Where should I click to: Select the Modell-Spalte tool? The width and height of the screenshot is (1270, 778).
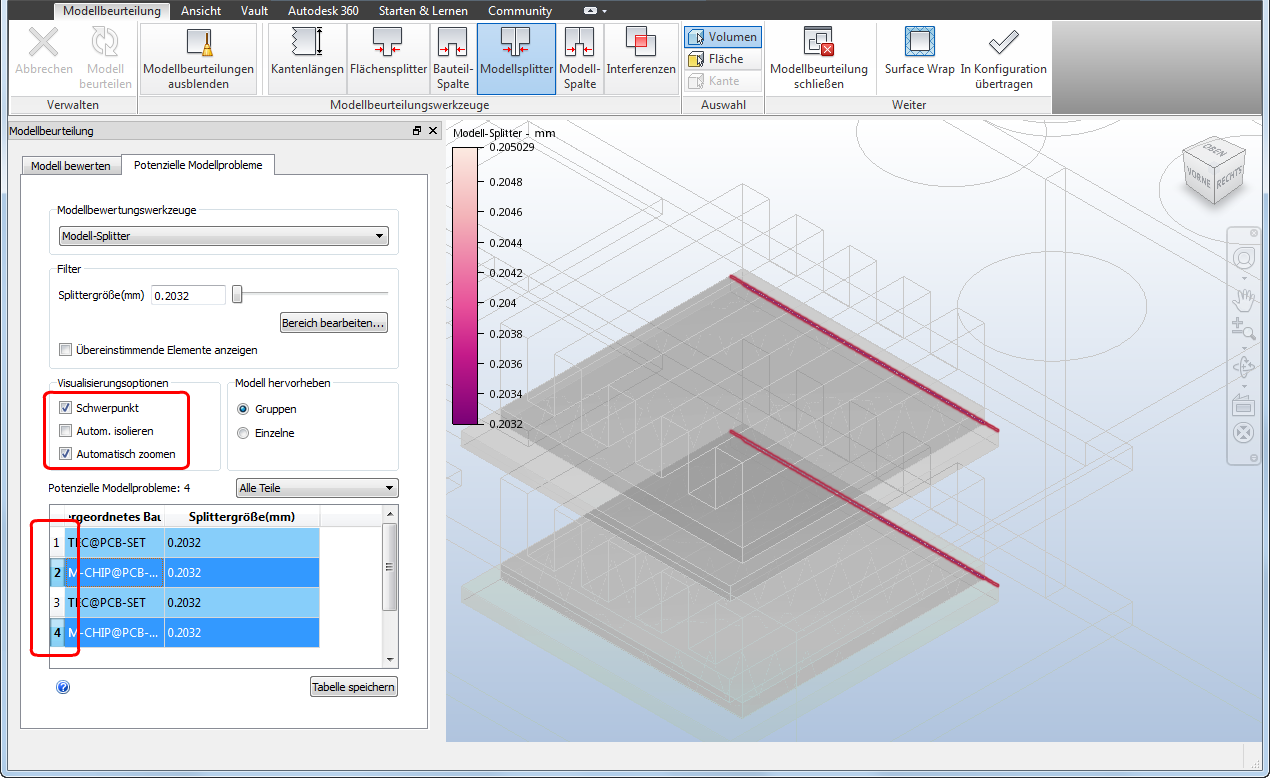click(x=580, y=58)
